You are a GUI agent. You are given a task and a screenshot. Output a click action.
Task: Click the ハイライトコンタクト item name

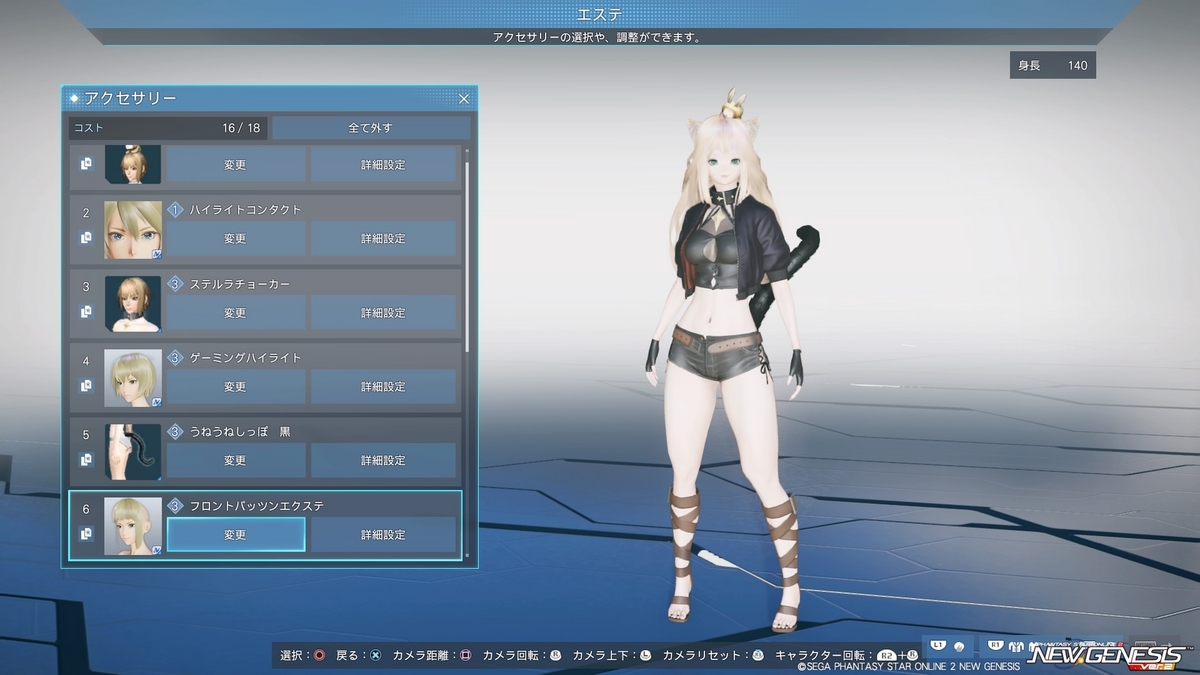pyautogui.click(x=245, y=210)
